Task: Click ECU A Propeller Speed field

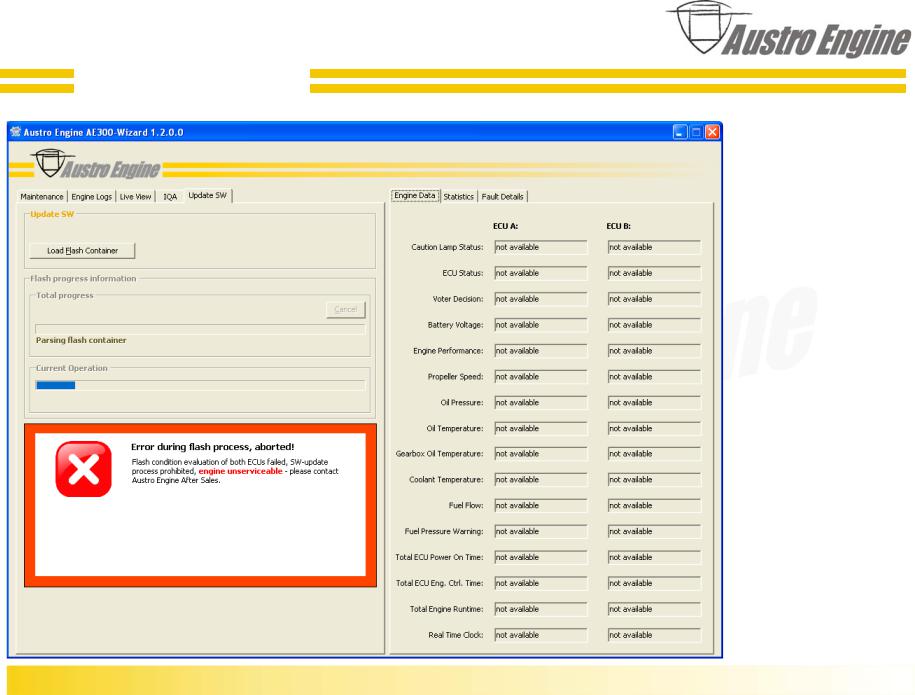Action: click(540, 376)
